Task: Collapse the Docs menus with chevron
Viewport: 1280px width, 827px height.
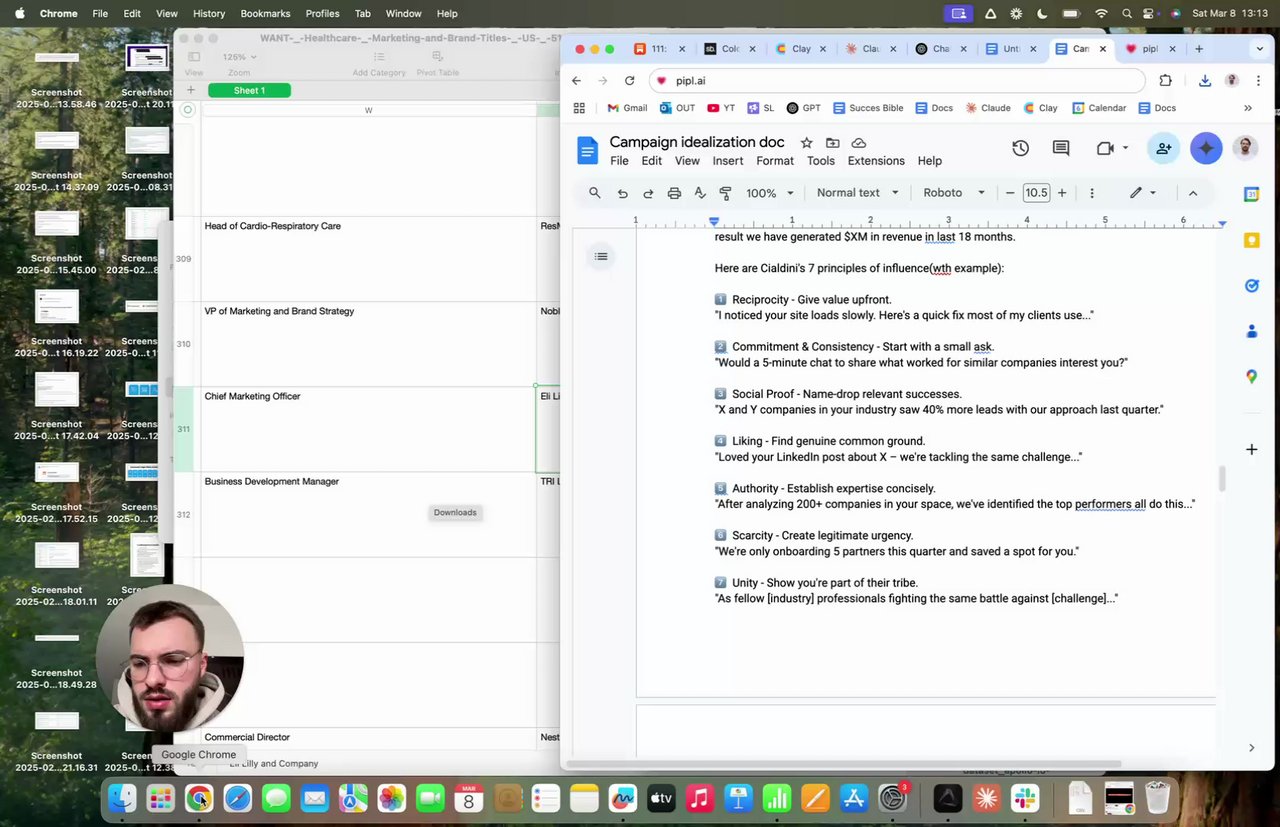Action: [x=1192, y=193]
